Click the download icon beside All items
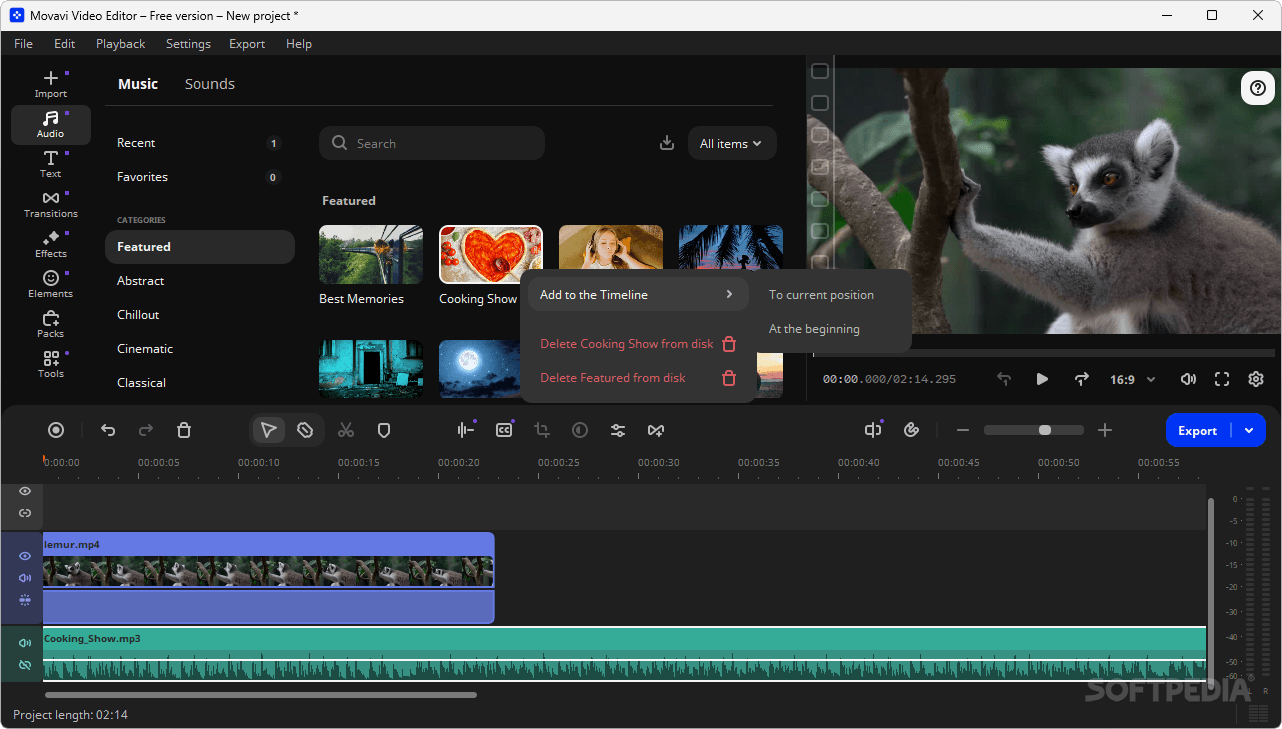1282x729 pixels. 667,143
